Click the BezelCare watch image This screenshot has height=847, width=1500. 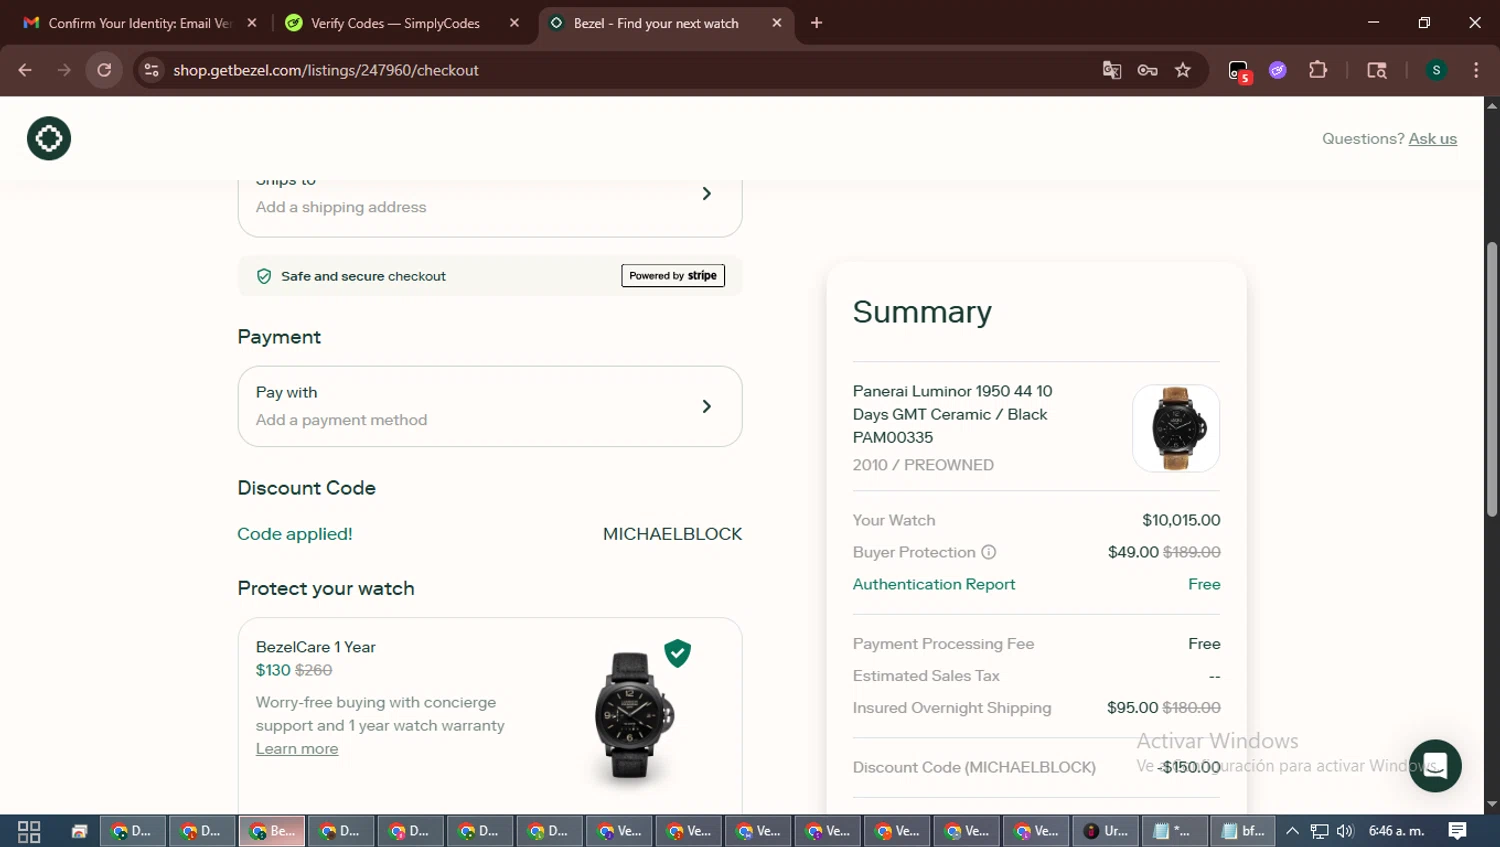(x=634, y=714)
